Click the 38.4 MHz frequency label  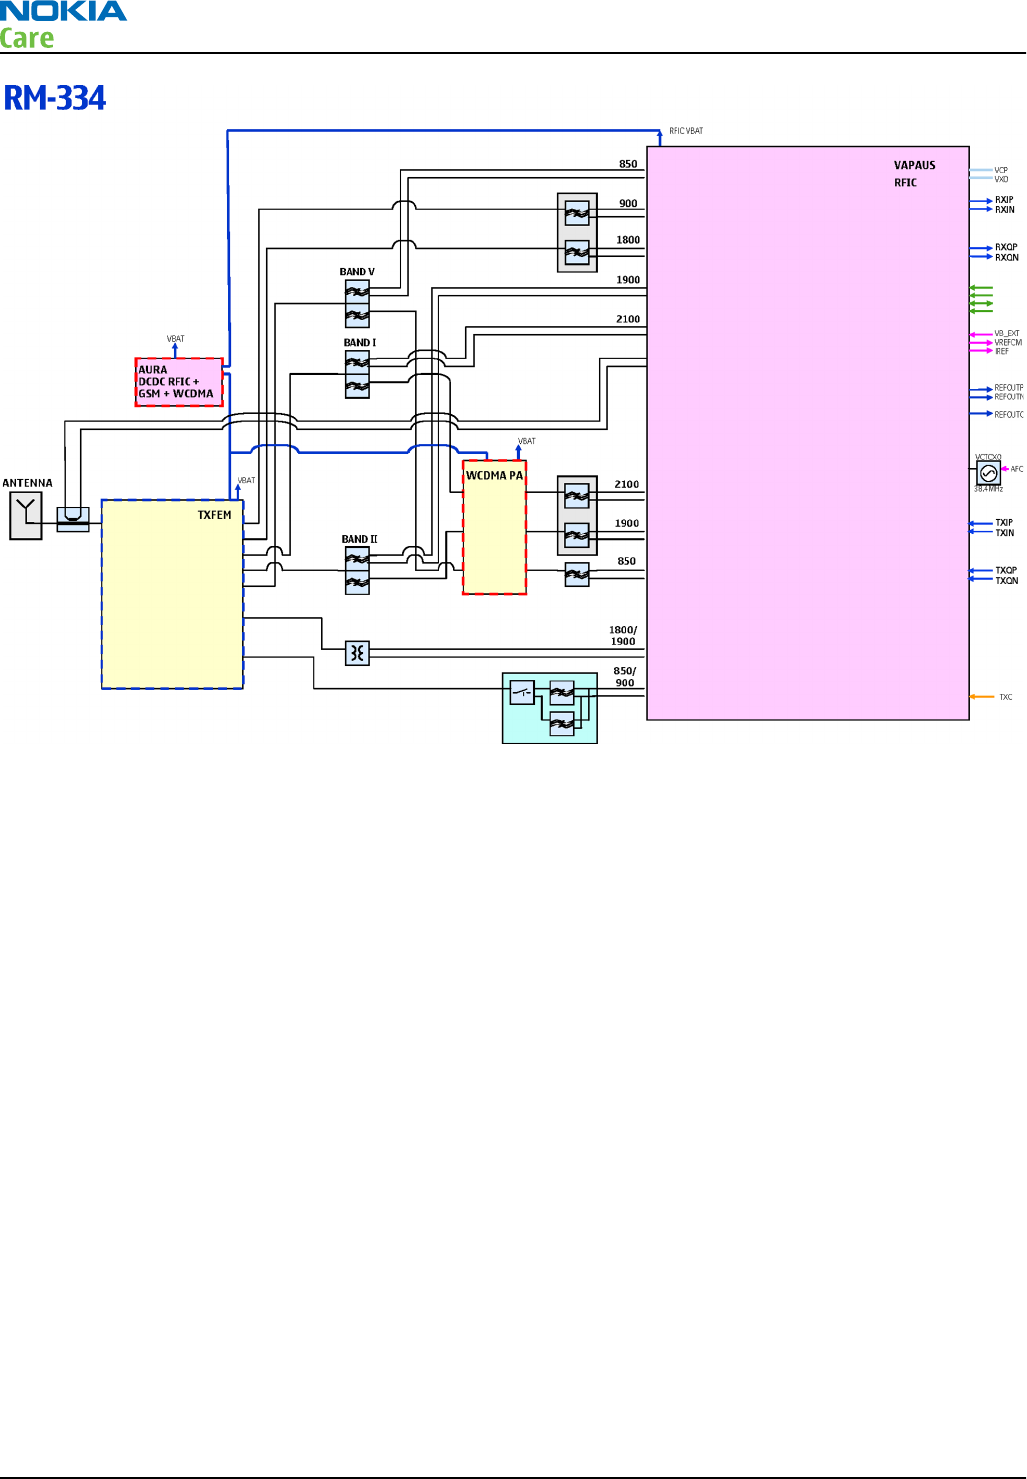point(988,489)
